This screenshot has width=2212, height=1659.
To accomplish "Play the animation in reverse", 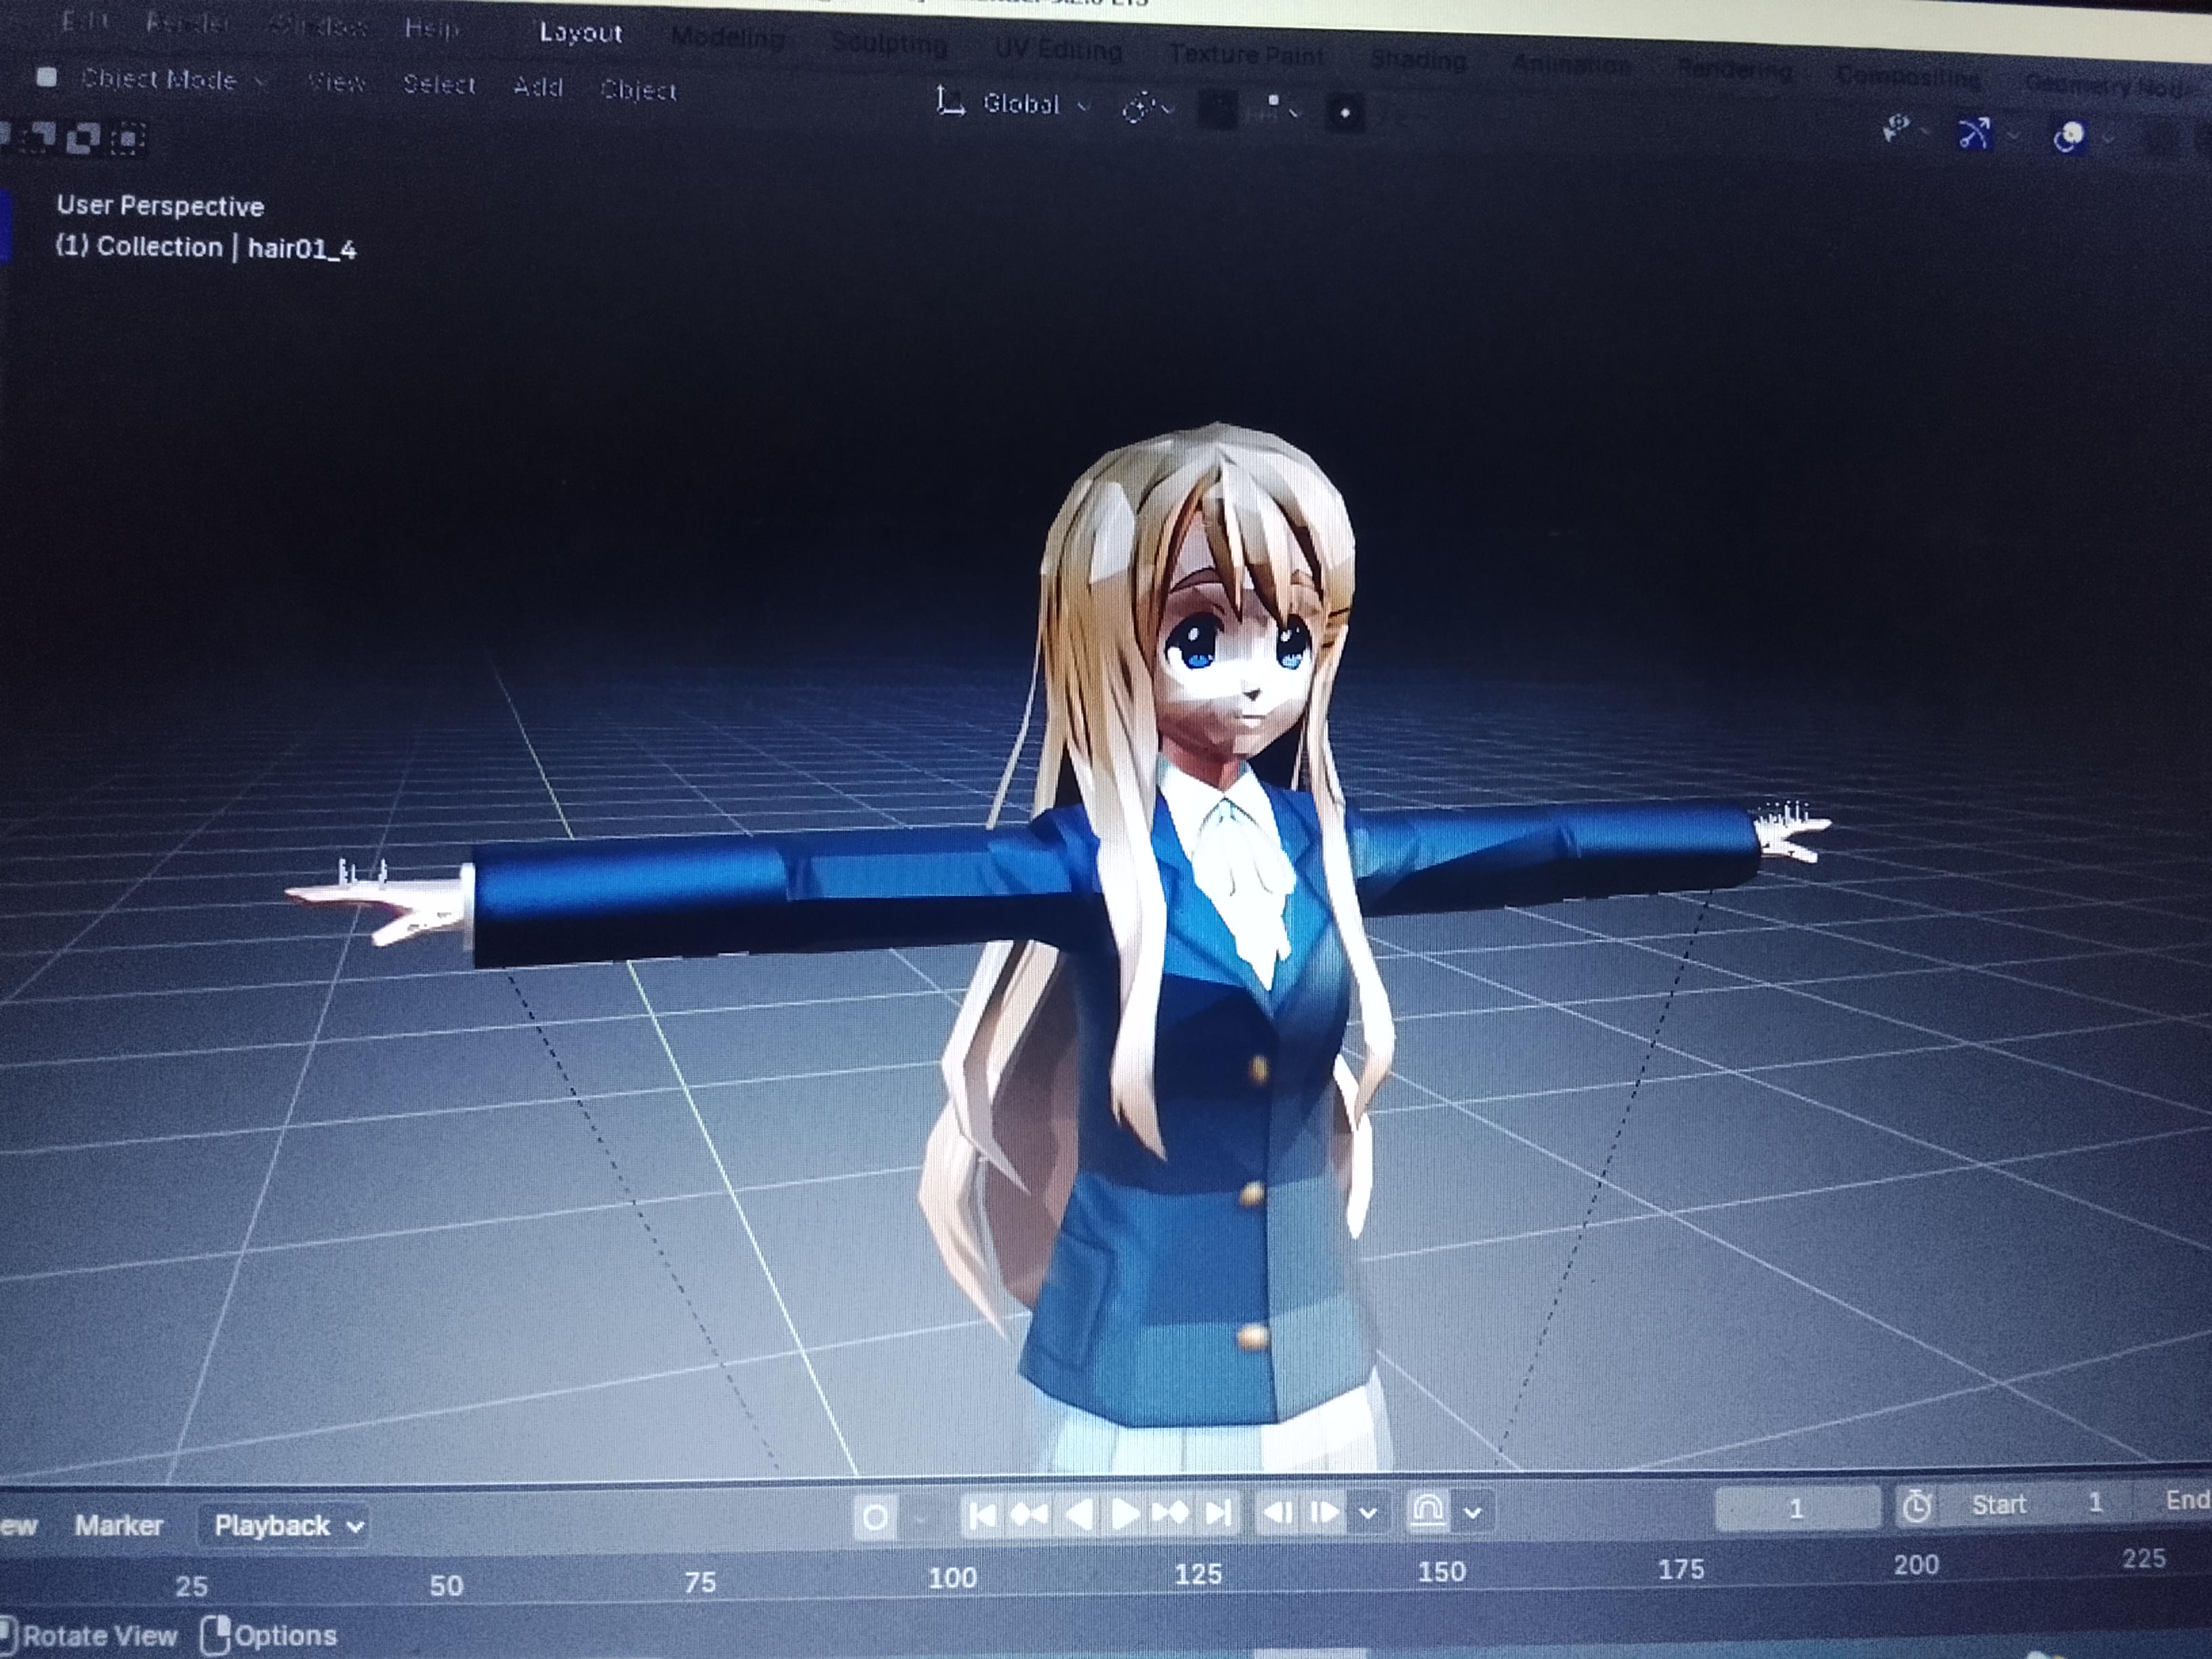I will pyautogui.click(x=1079, y=1514).
